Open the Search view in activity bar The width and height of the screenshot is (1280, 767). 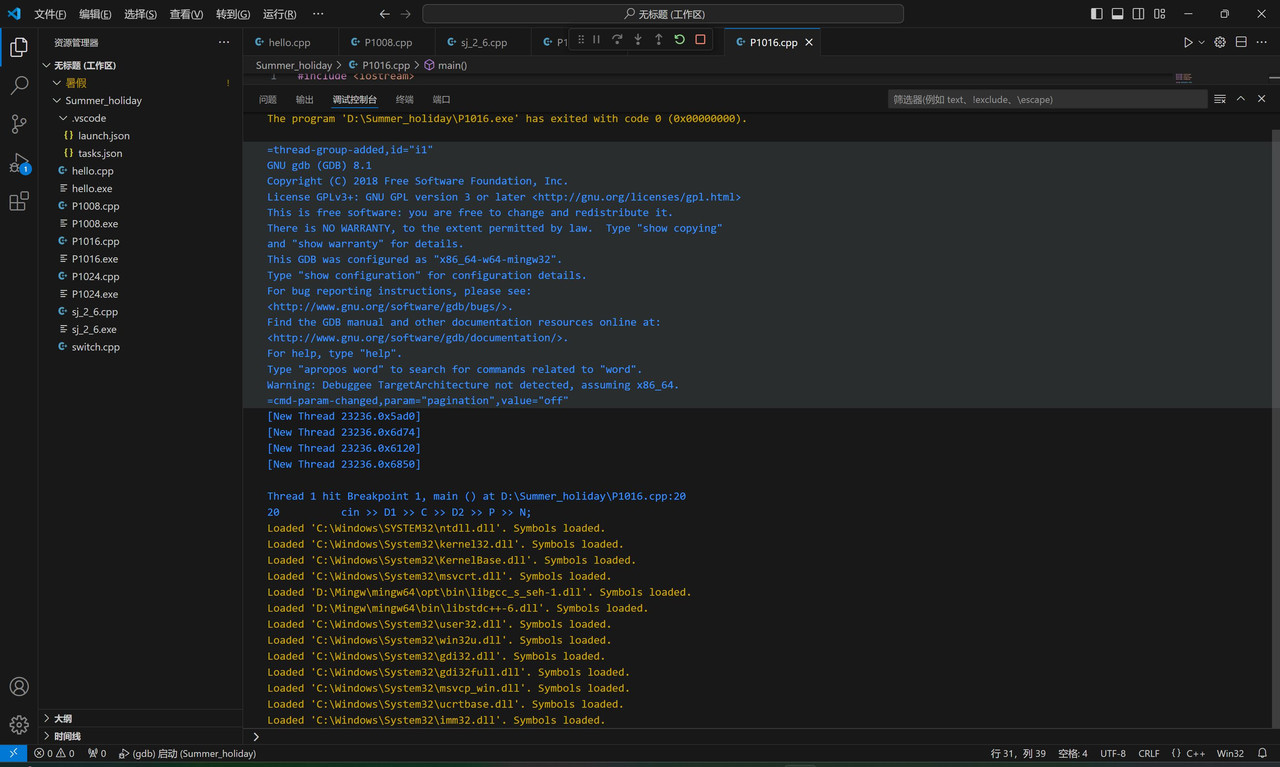click(19, 86)
